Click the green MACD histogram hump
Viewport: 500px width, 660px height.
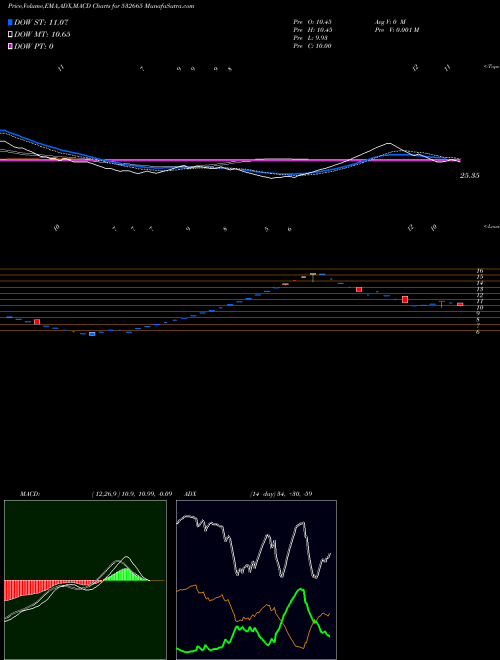[x=125, y=575]
